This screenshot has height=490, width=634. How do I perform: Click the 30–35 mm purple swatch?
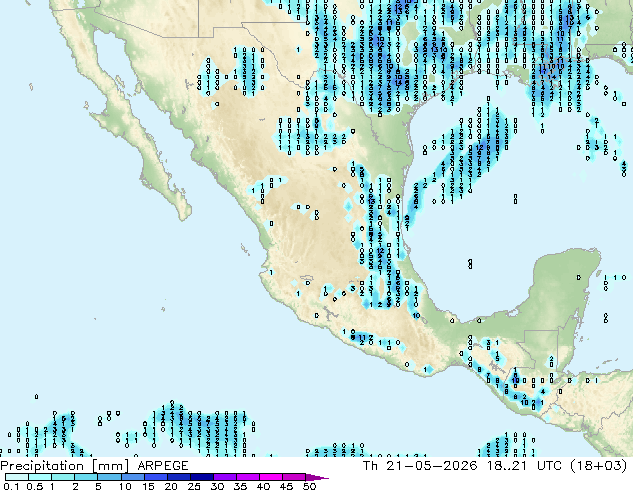(224, 477)
